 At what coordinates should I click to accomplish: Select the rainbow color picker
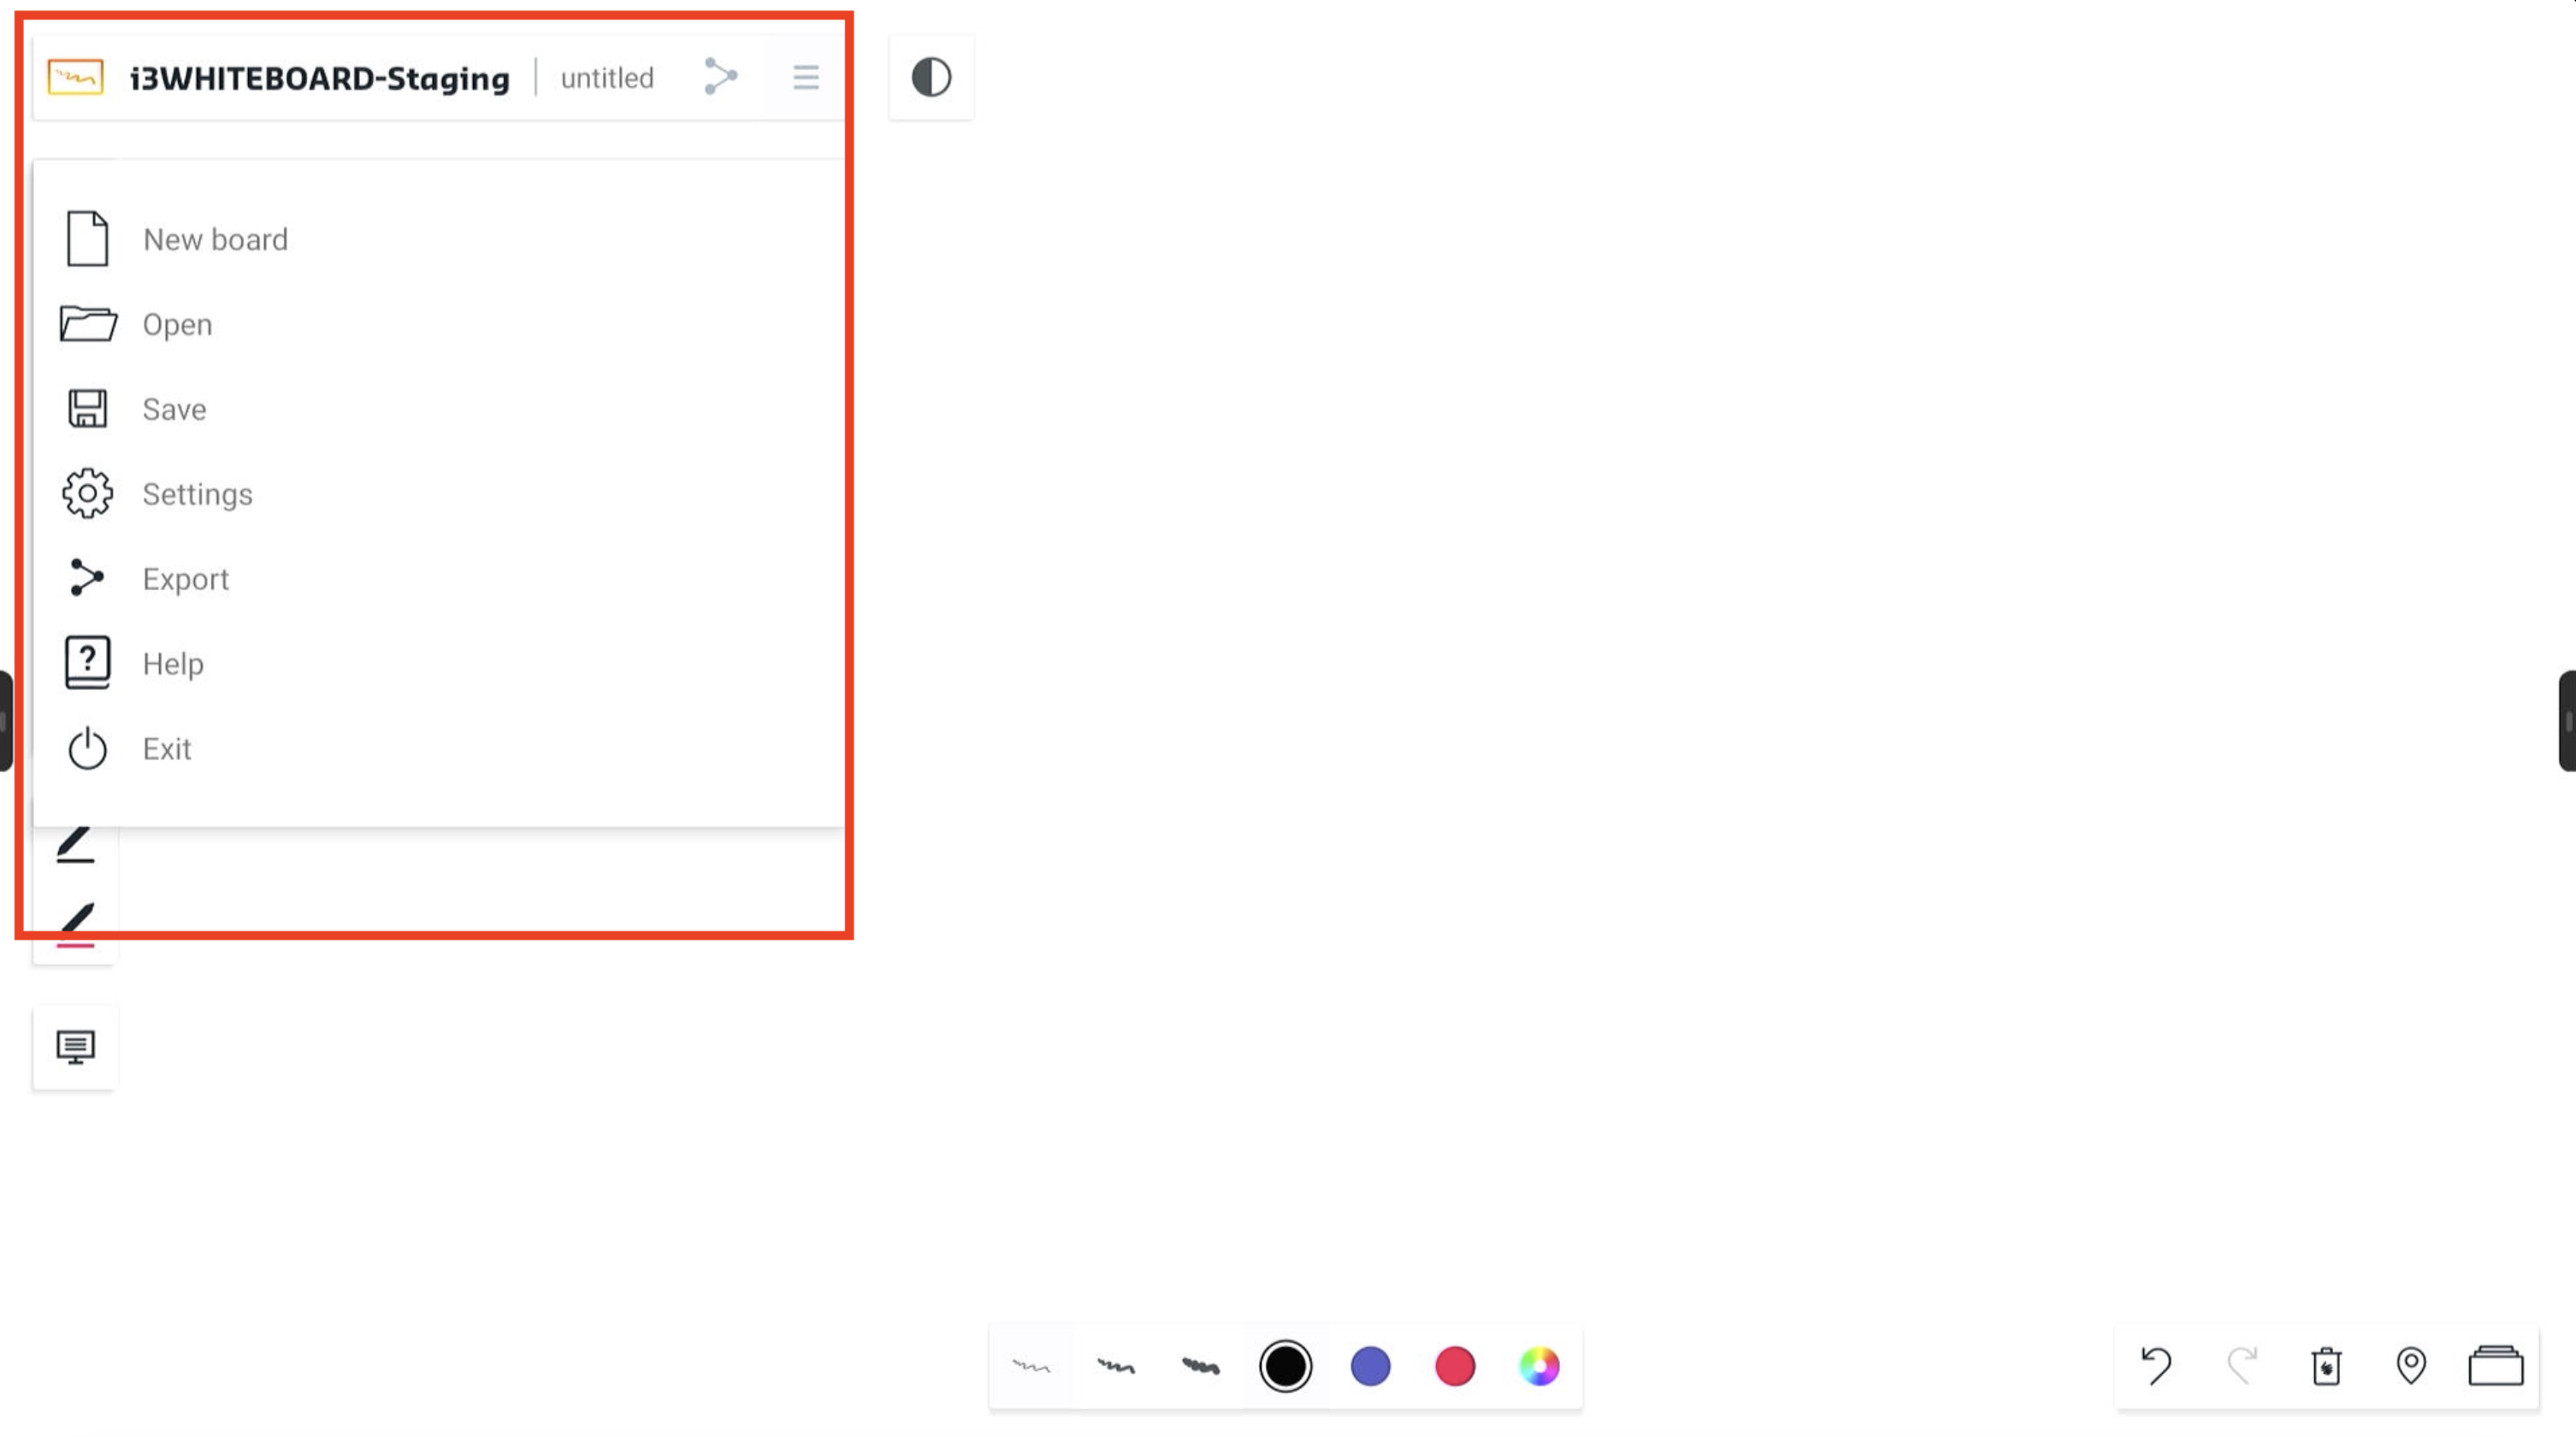1539,1364
